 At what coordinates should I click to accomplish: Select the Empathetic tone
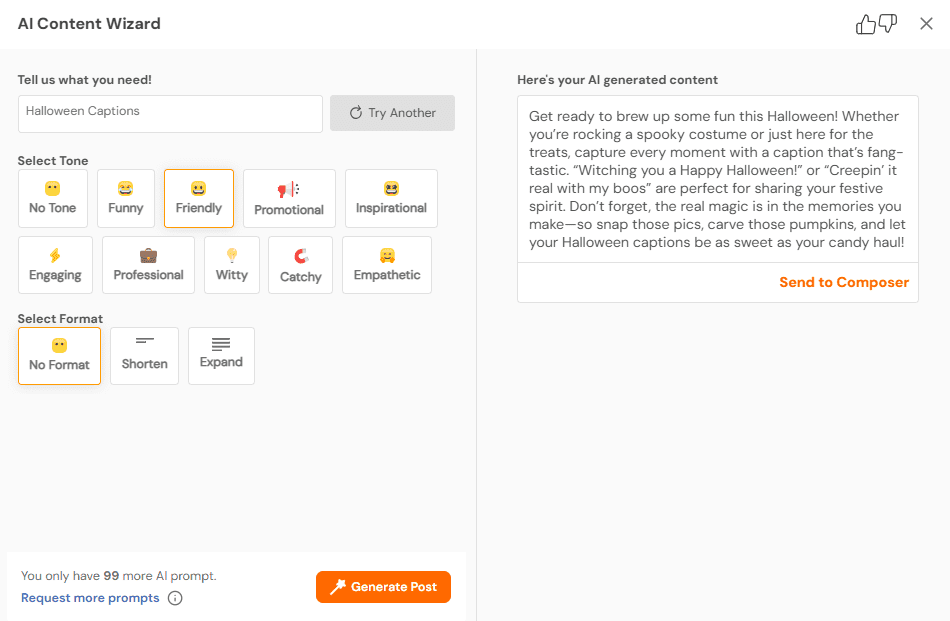pos(387,265)
